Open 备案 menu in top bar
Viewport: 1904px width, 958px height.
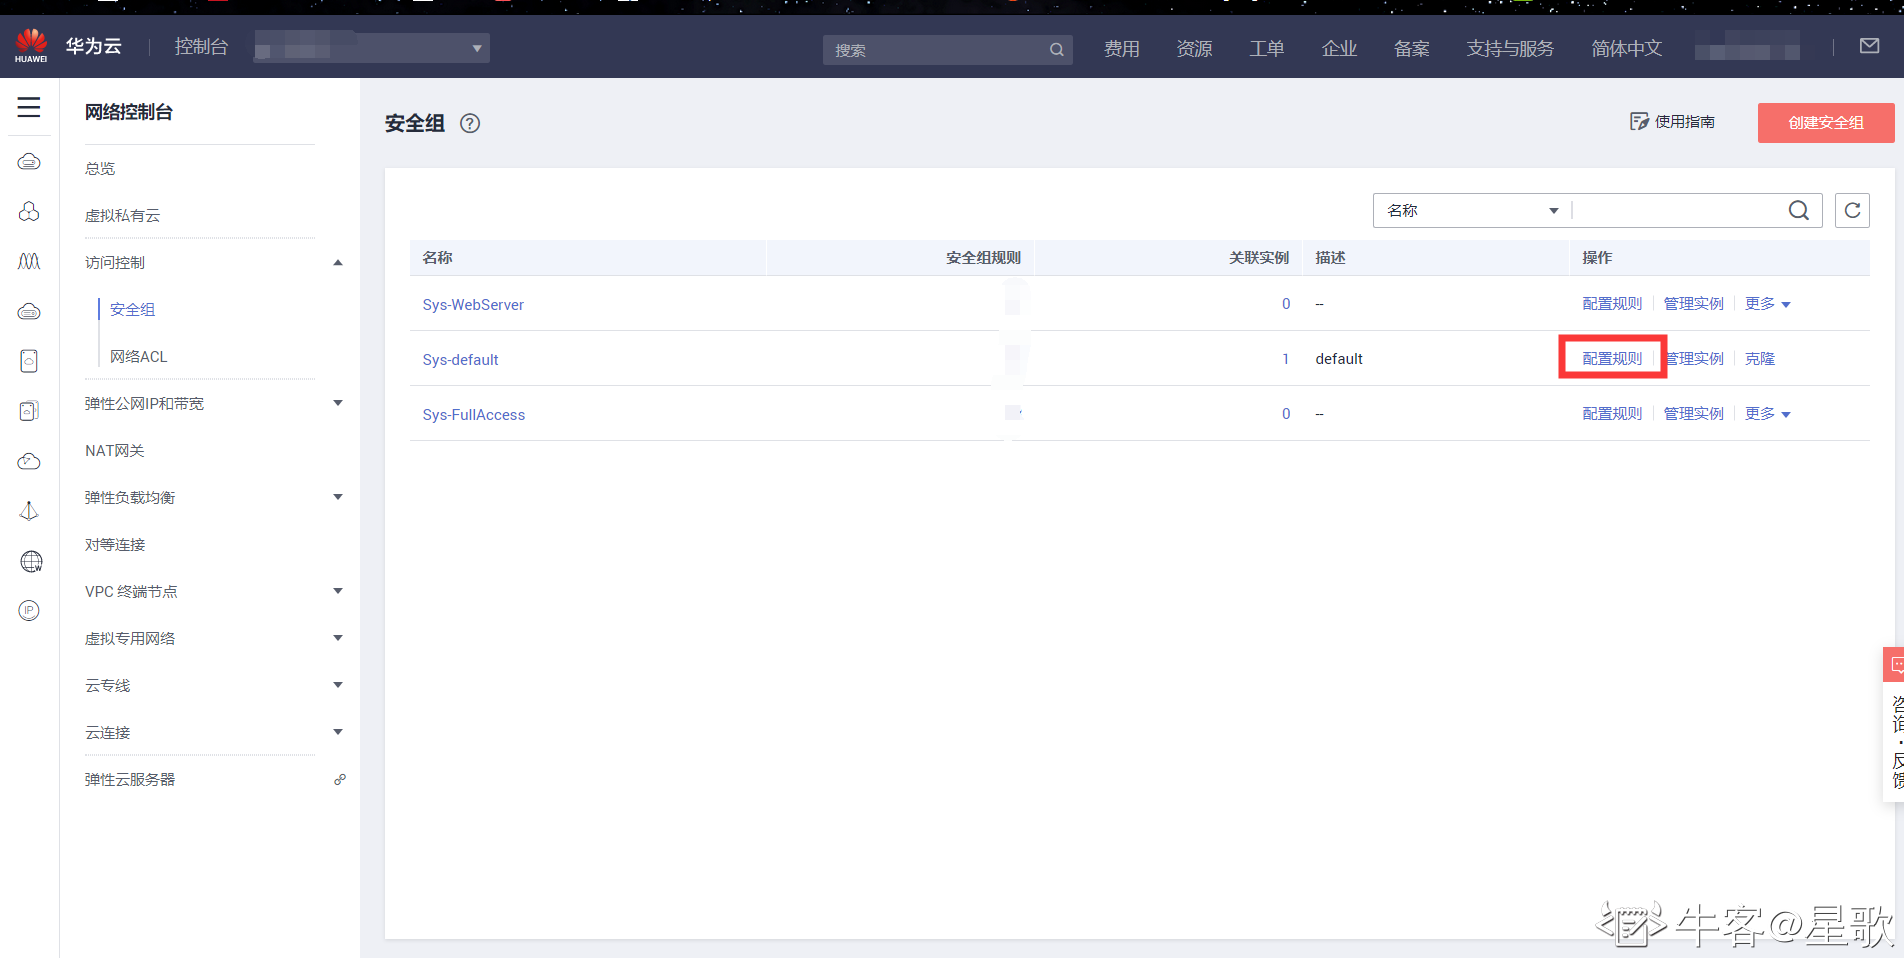tap(1412, 49)
